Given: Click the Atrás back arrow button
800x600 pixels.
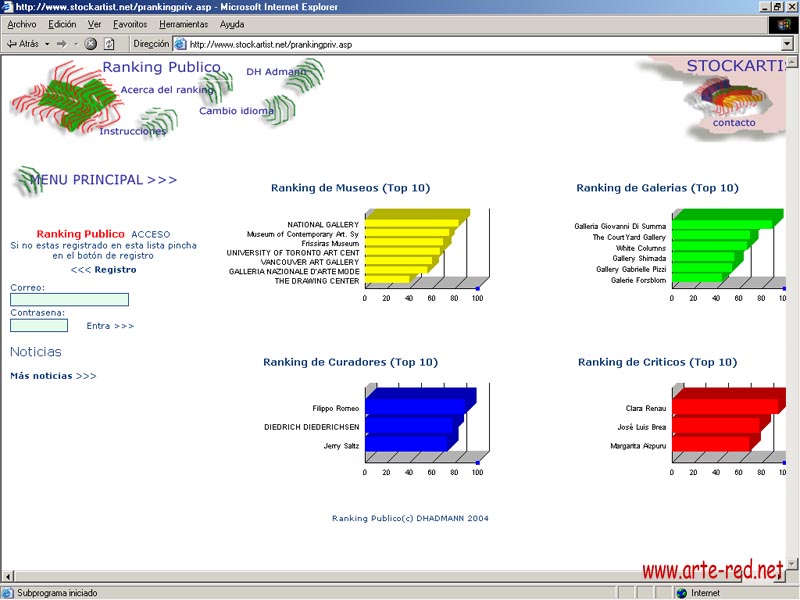Looking at the screenshot, I should [x=22, y=44].
